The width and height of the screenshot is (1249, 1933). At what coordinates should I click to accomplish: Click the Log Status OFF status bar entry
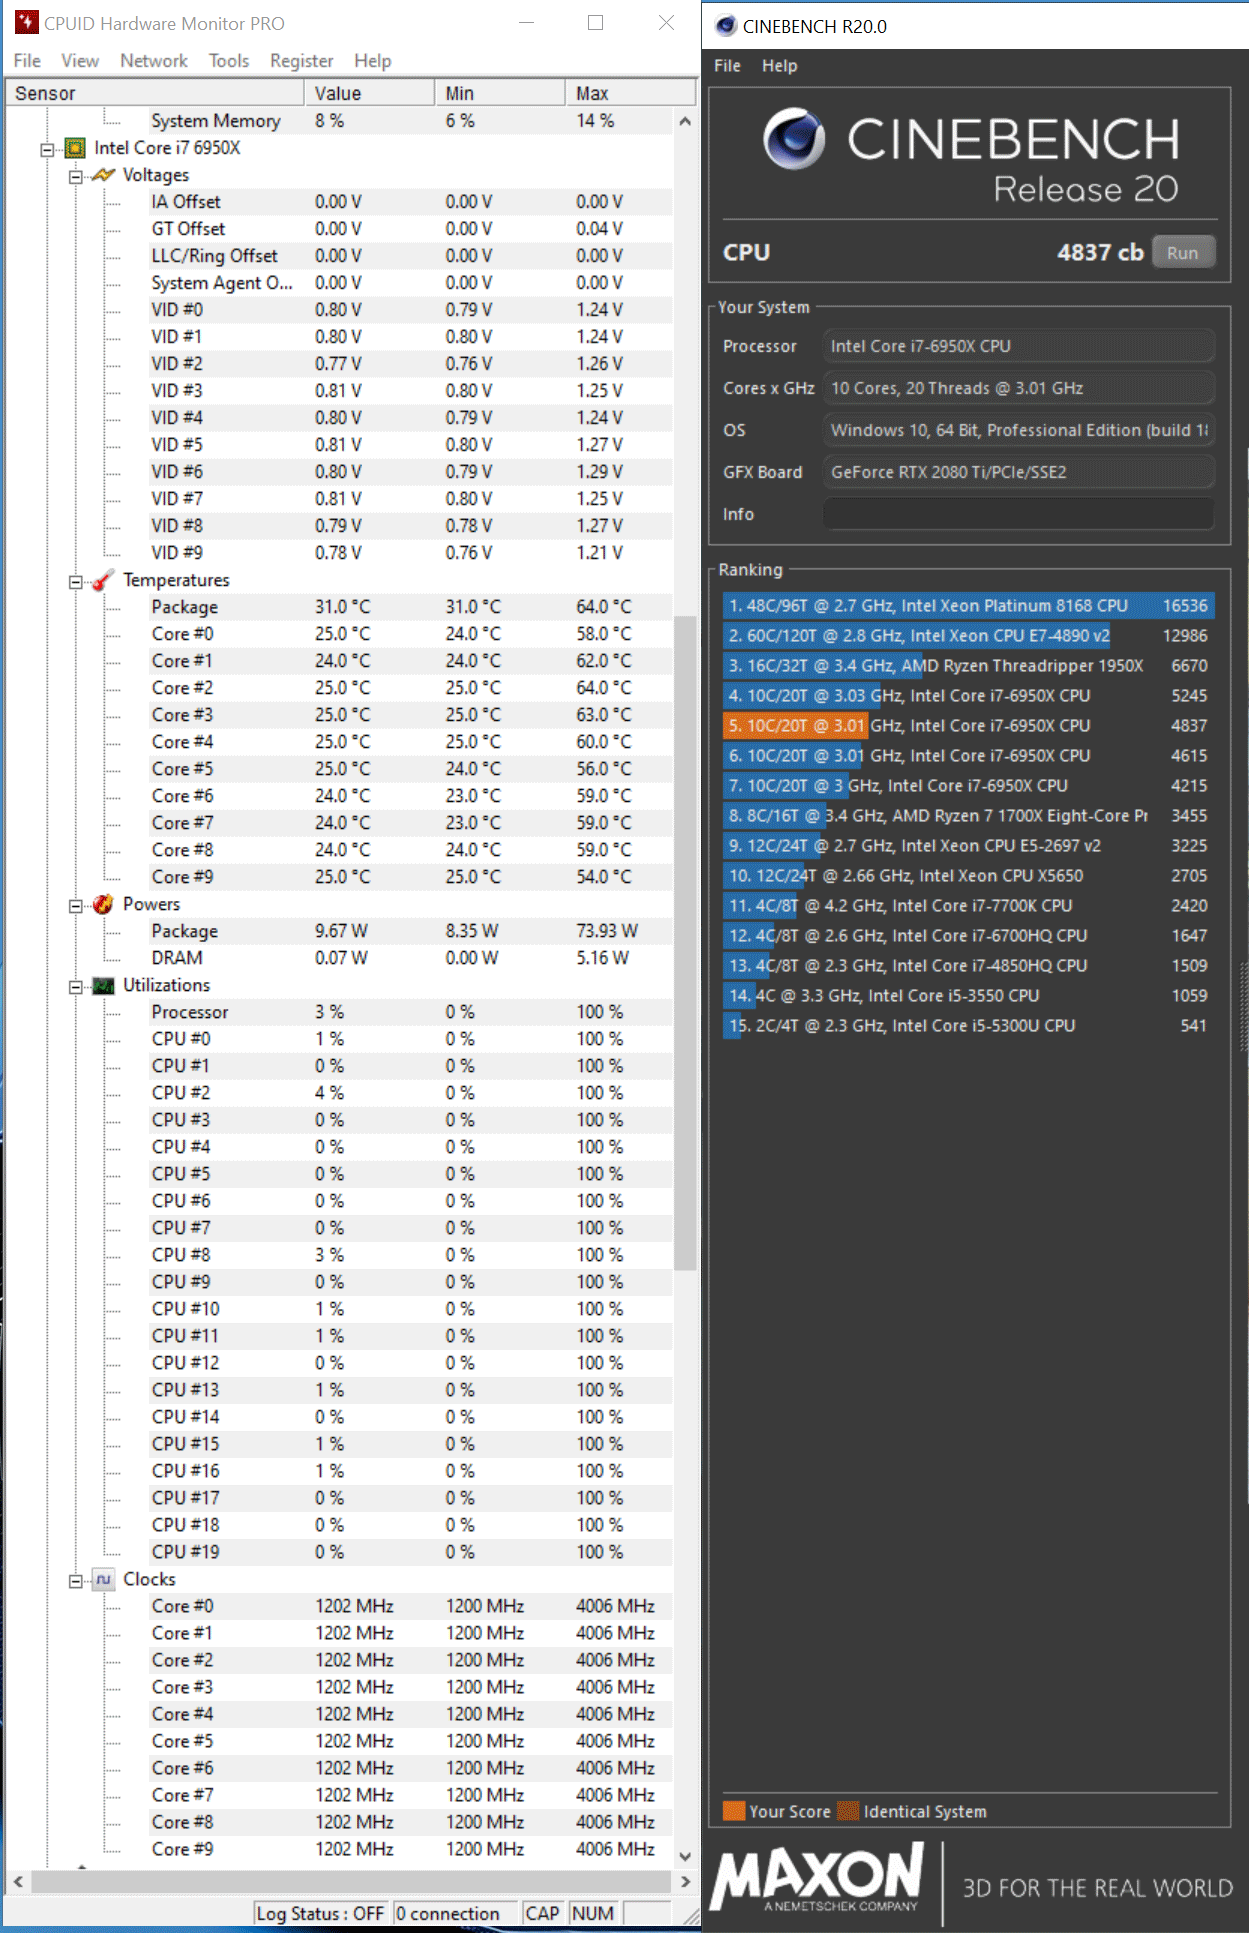[320, 1913]
